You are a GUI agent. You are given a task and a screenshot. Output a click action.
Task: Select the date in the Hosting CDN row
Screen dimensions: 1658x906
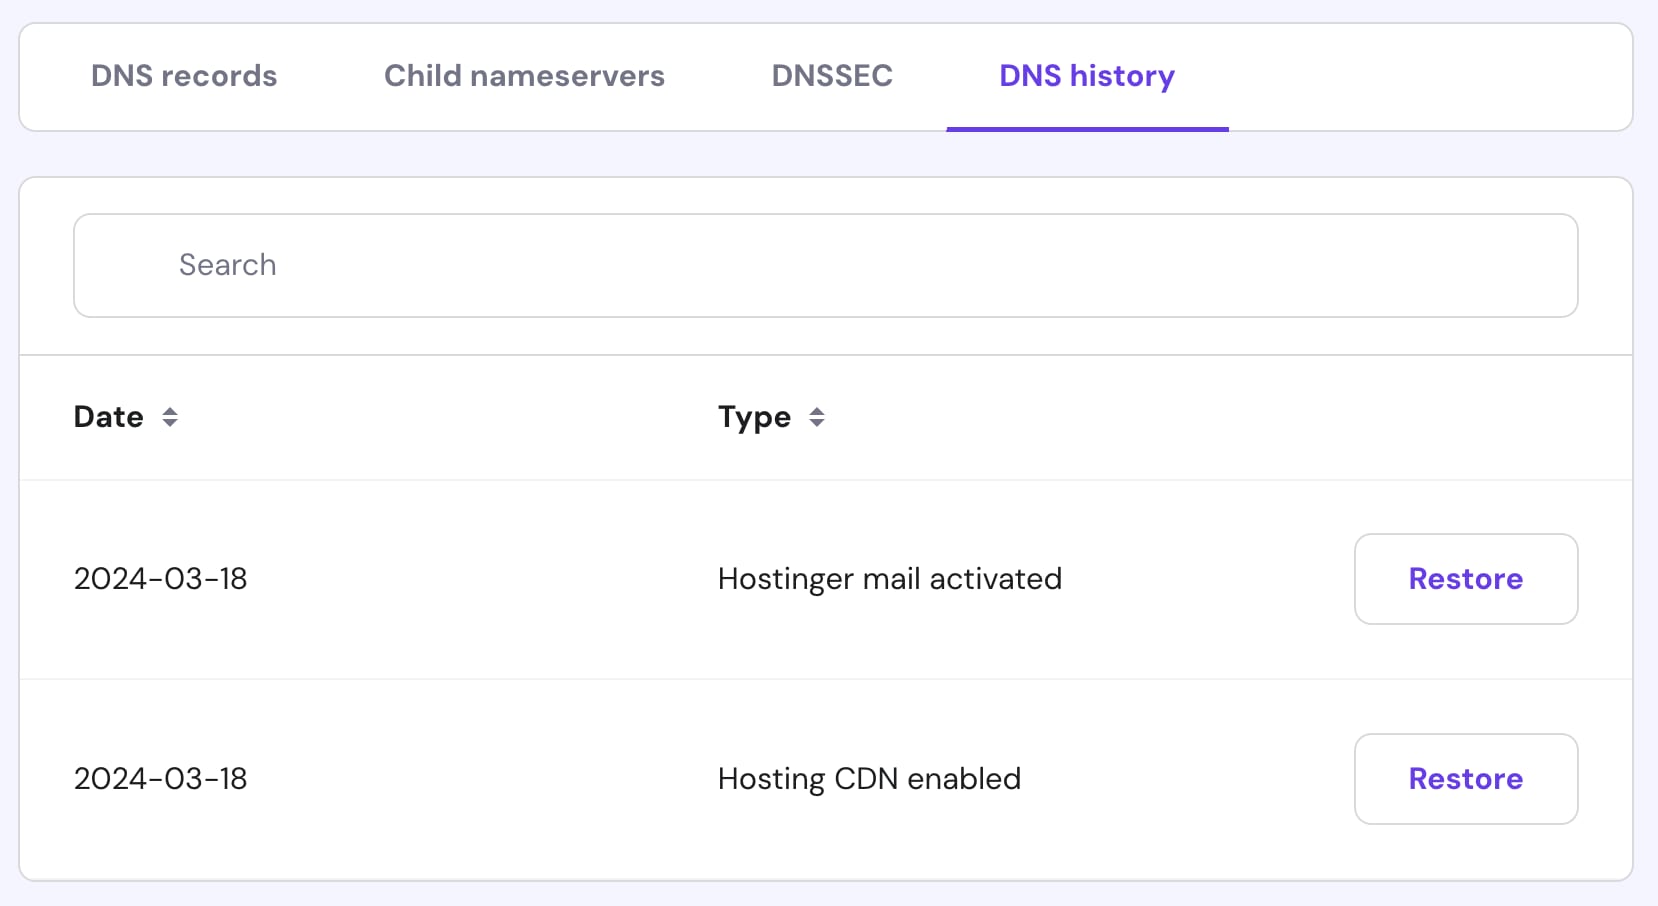[x=161, y=779]
